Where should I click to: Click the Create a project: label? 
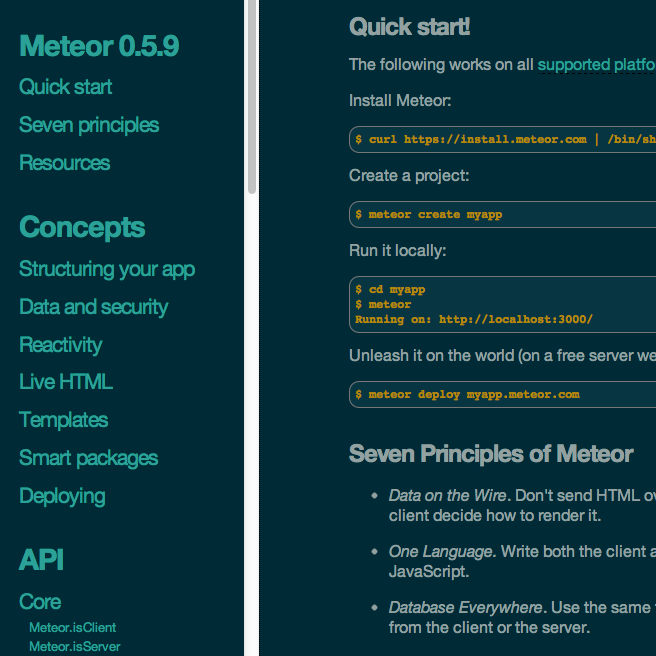click(x=409, y=176)
